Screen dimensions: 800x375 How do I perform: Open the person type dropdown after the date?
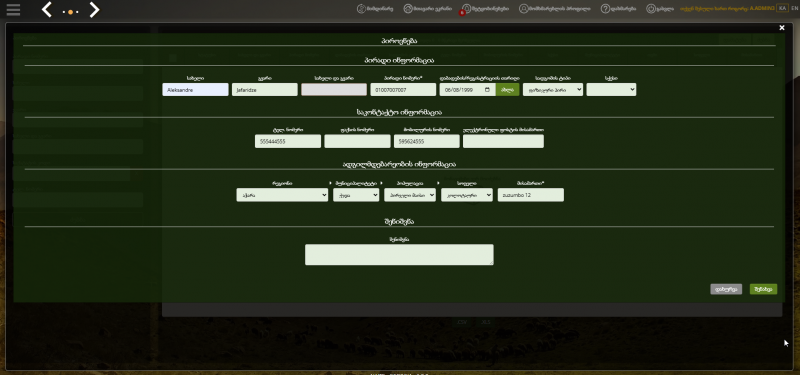pyautogui.click(x=553, y=89)
